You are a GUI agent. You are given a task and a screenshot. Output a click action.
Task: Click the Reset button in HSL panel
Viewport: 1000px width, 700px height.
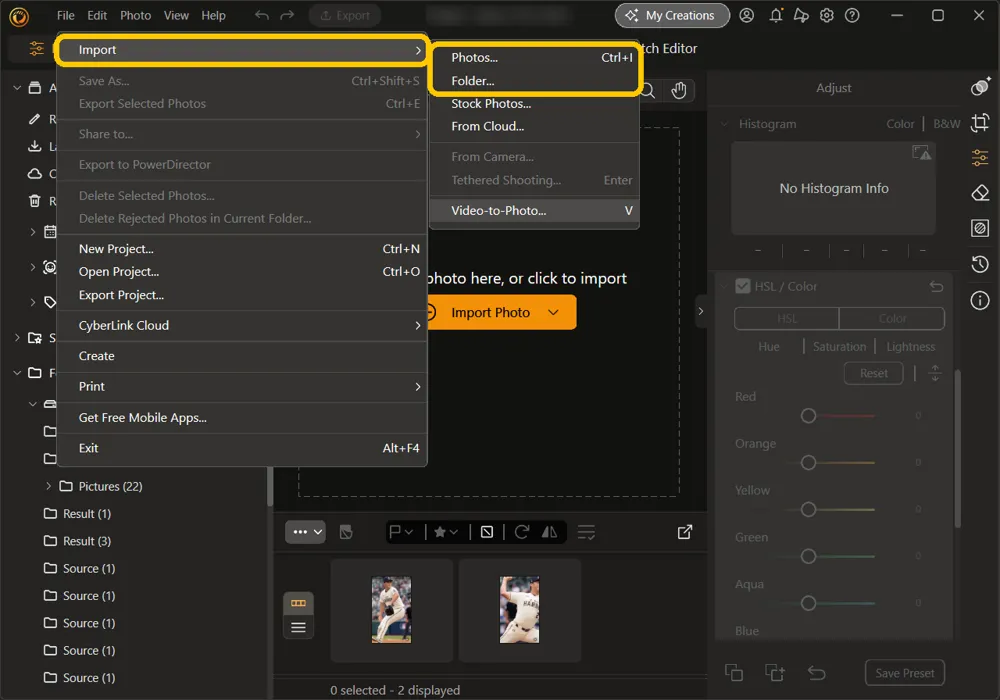tap(873, 373)
